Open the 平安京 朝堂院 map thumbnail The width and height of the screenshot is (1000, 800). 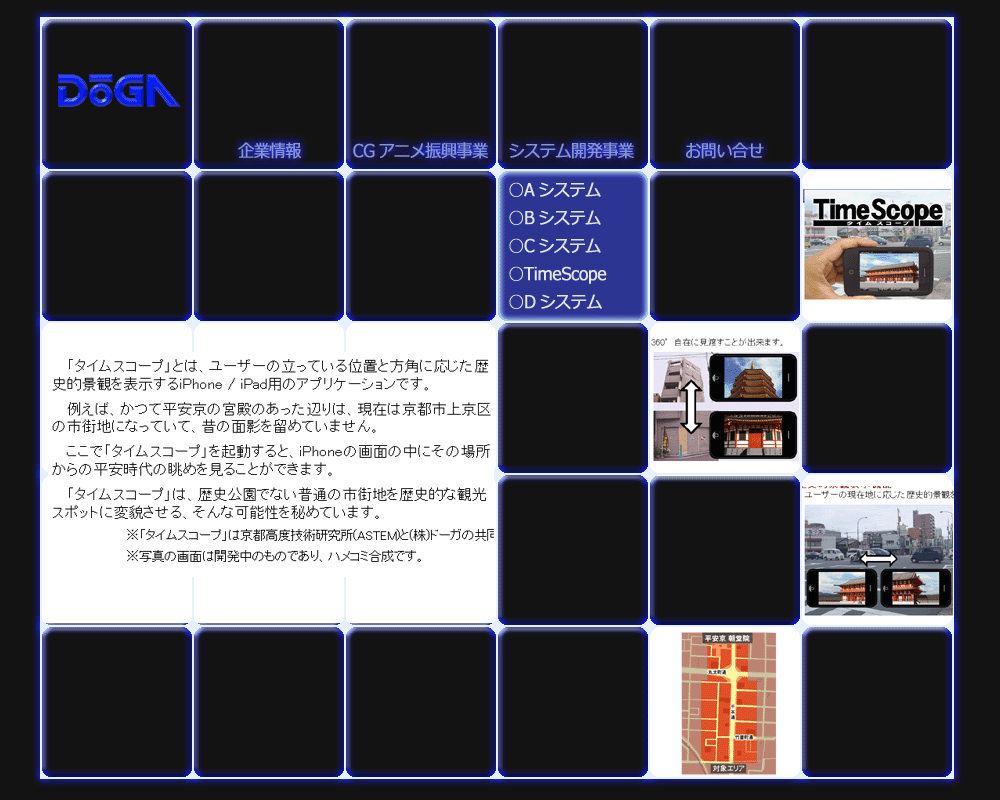(x=728, y=703)
